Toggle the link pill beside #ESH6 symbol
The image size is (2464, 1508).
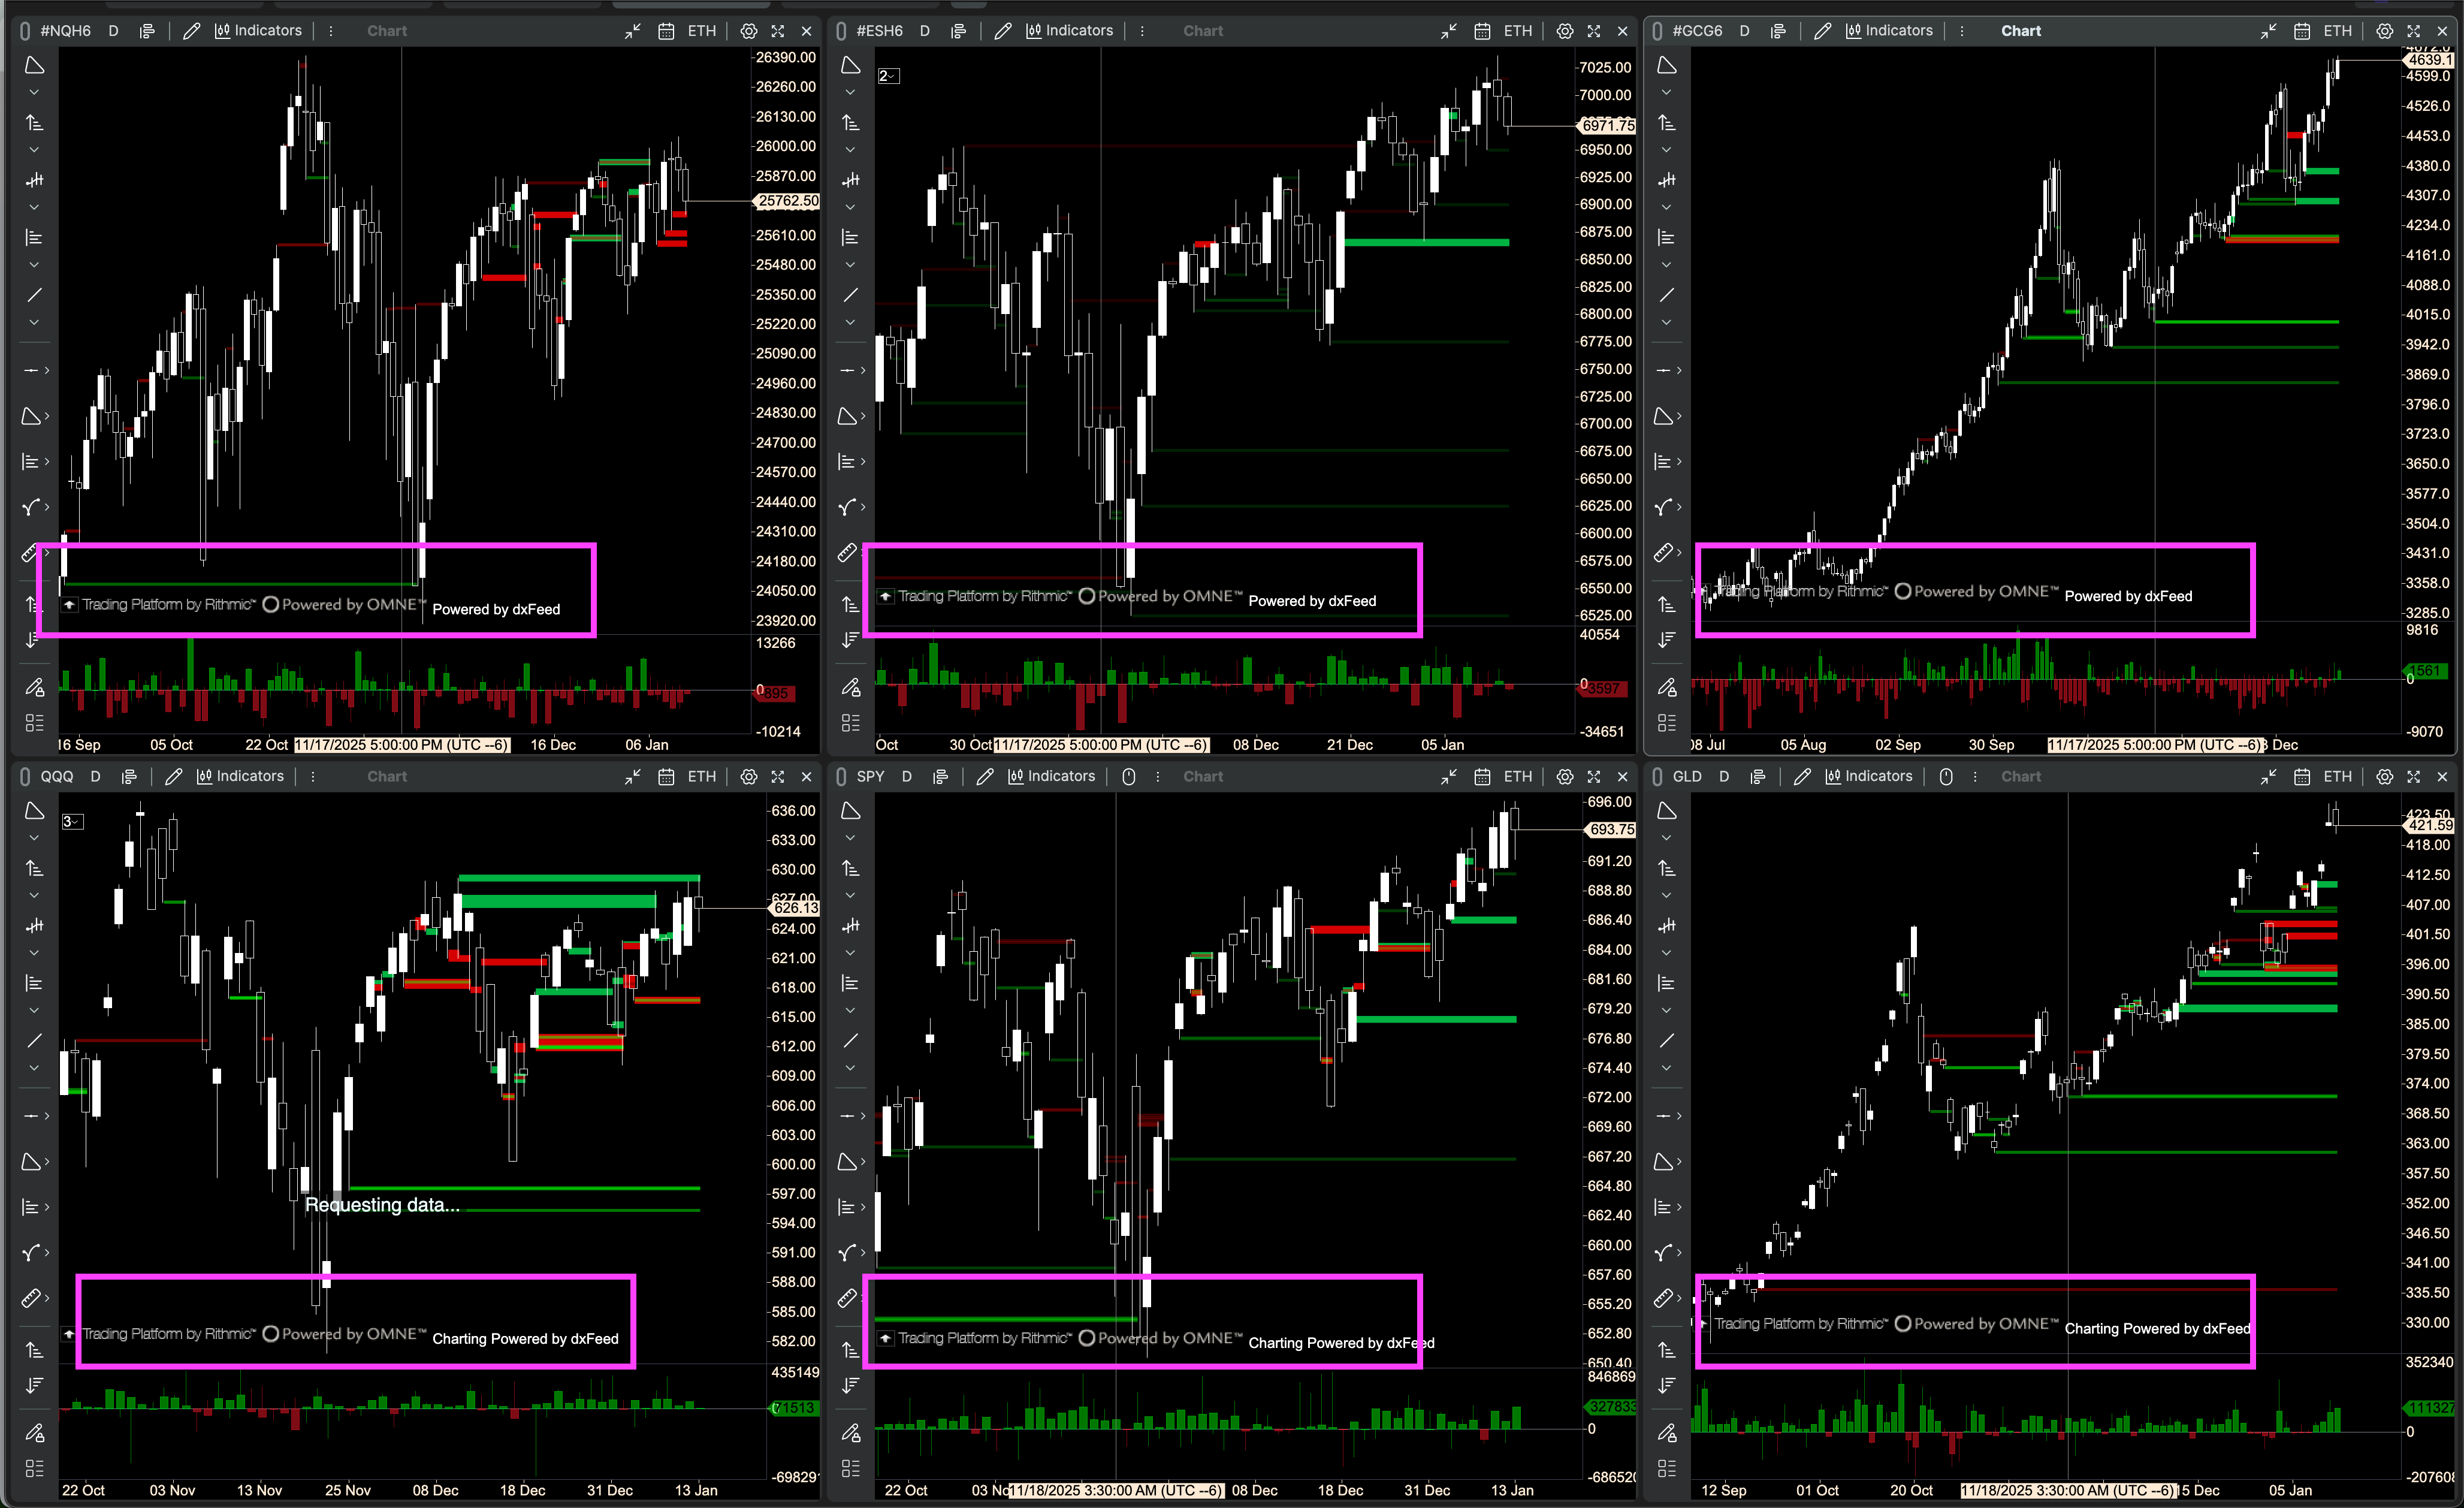[x=842, y=31]
